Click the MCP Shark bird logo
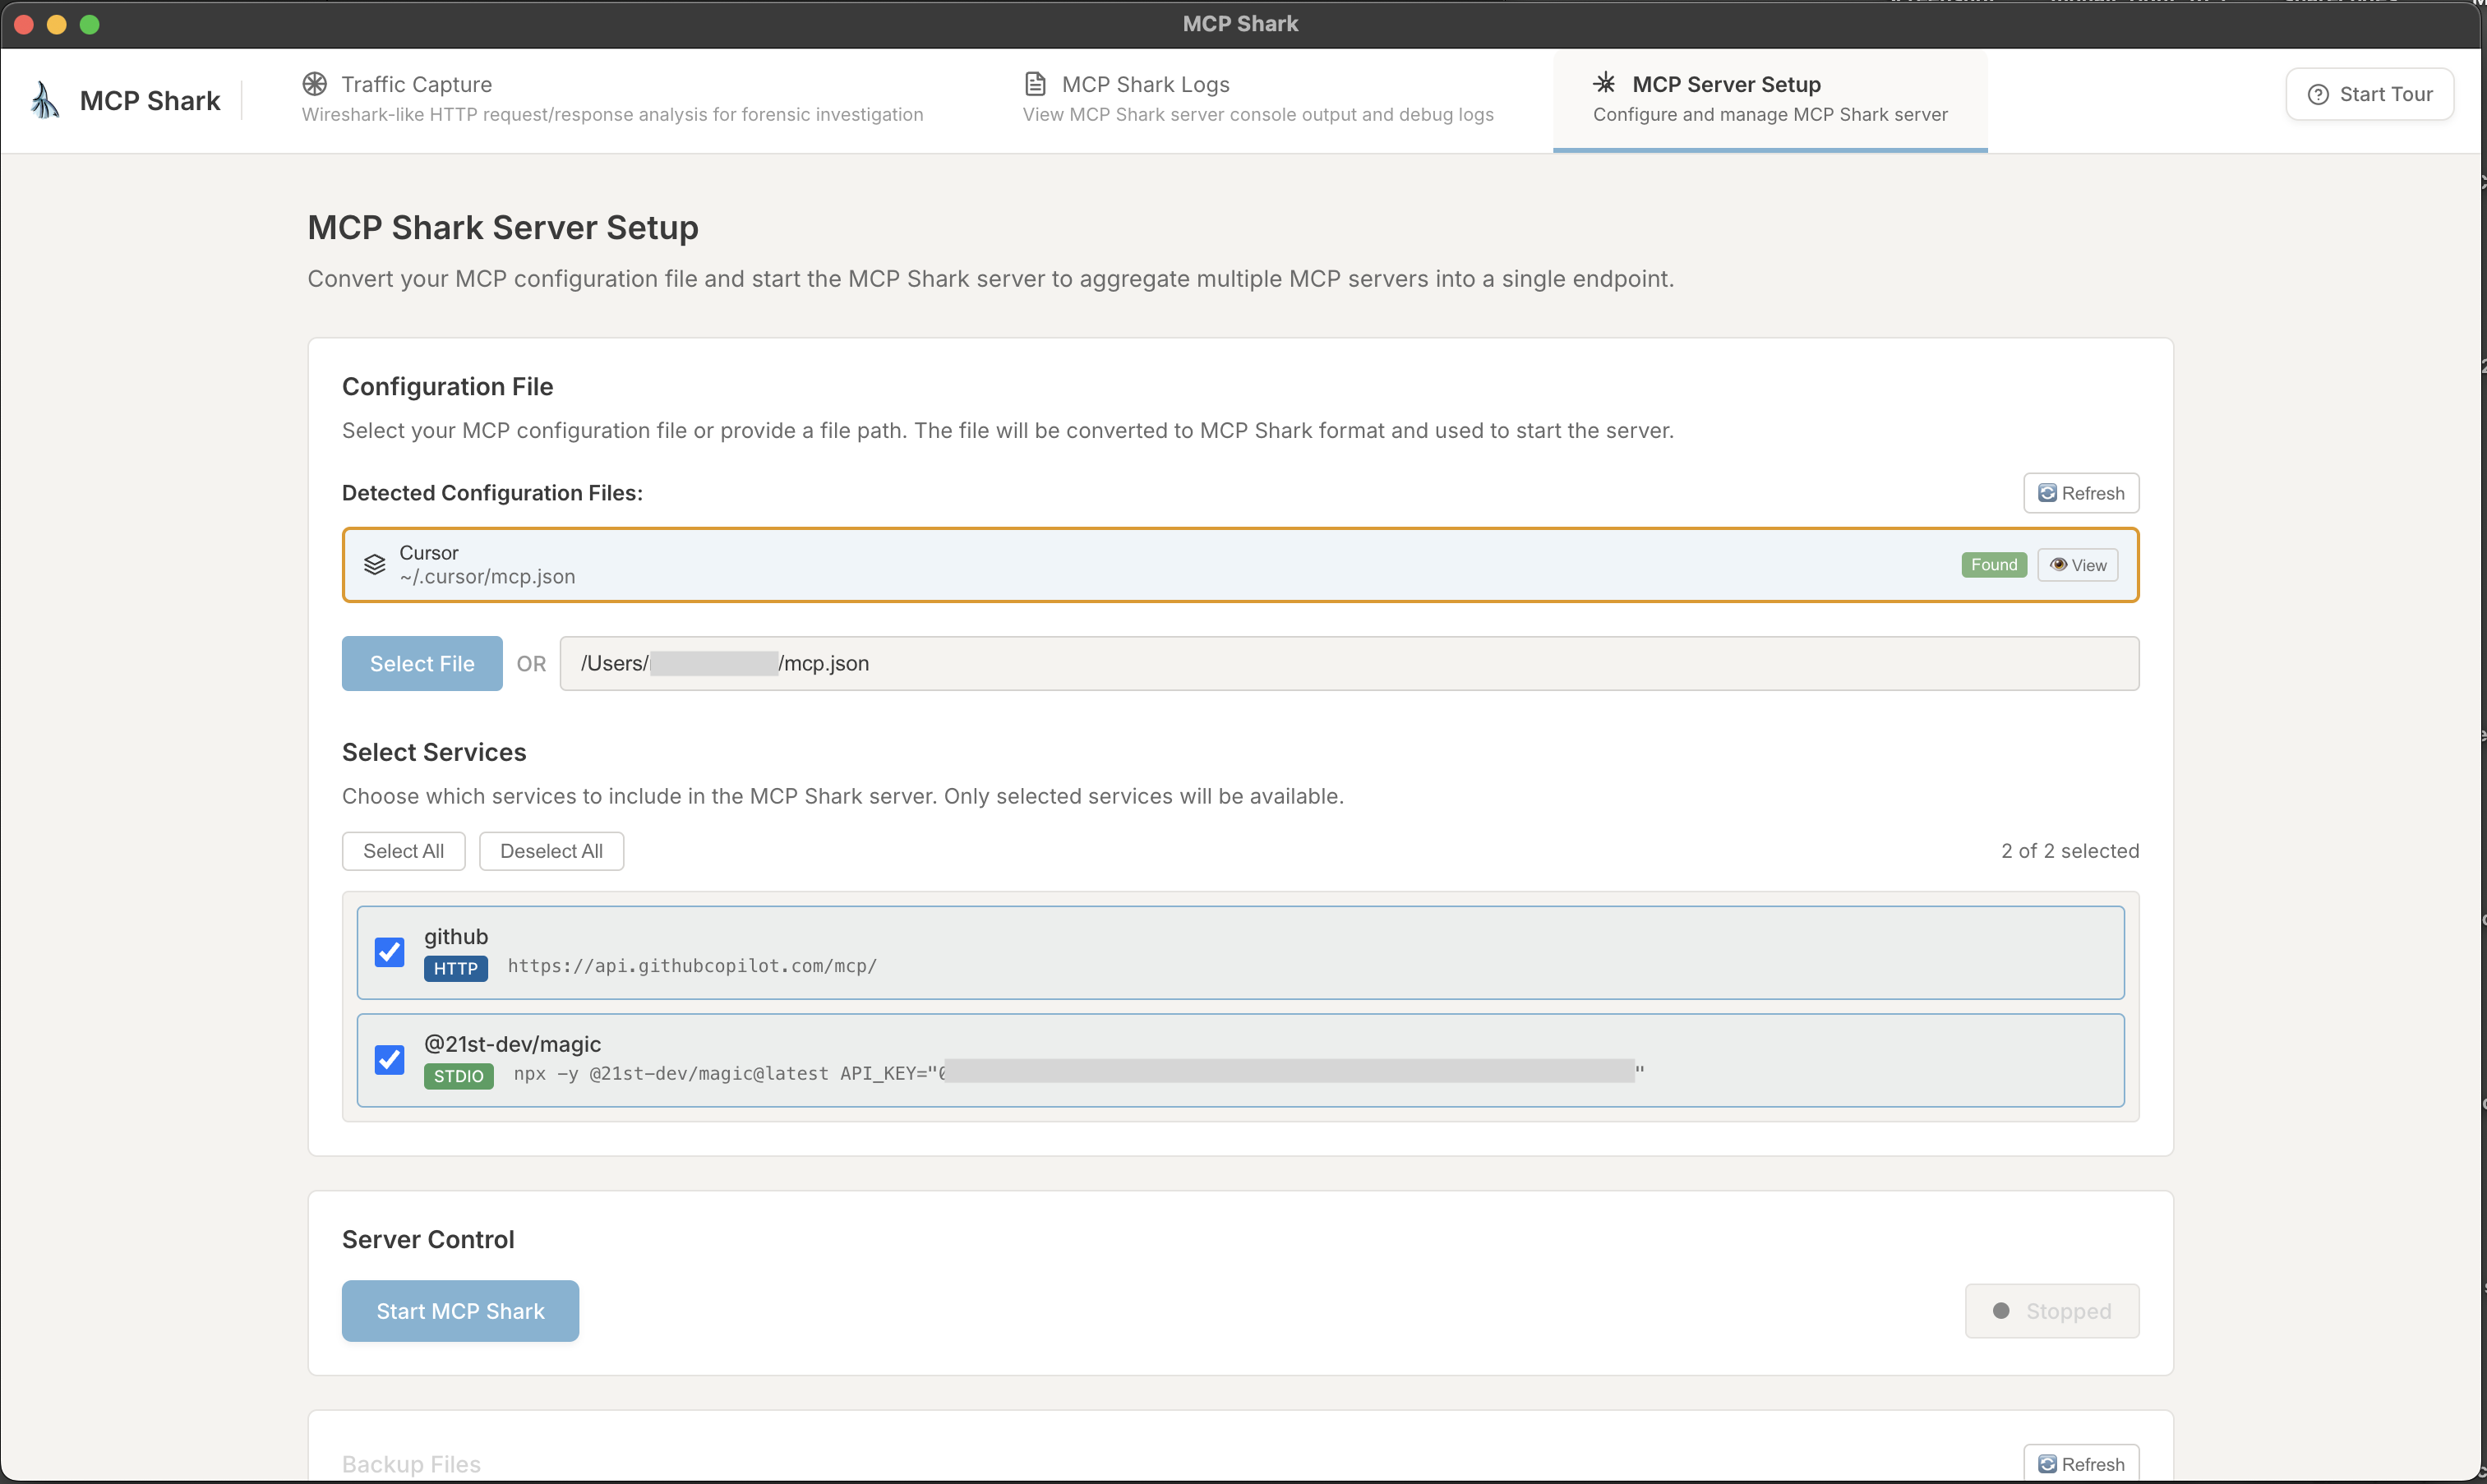Image resolution: width=2487 pixels, height=1484 pixels. [x=44, y=99]
